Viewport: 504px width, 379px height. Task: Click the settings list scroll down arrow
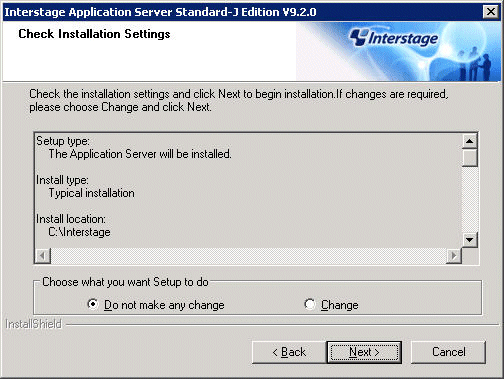point(470,240)
